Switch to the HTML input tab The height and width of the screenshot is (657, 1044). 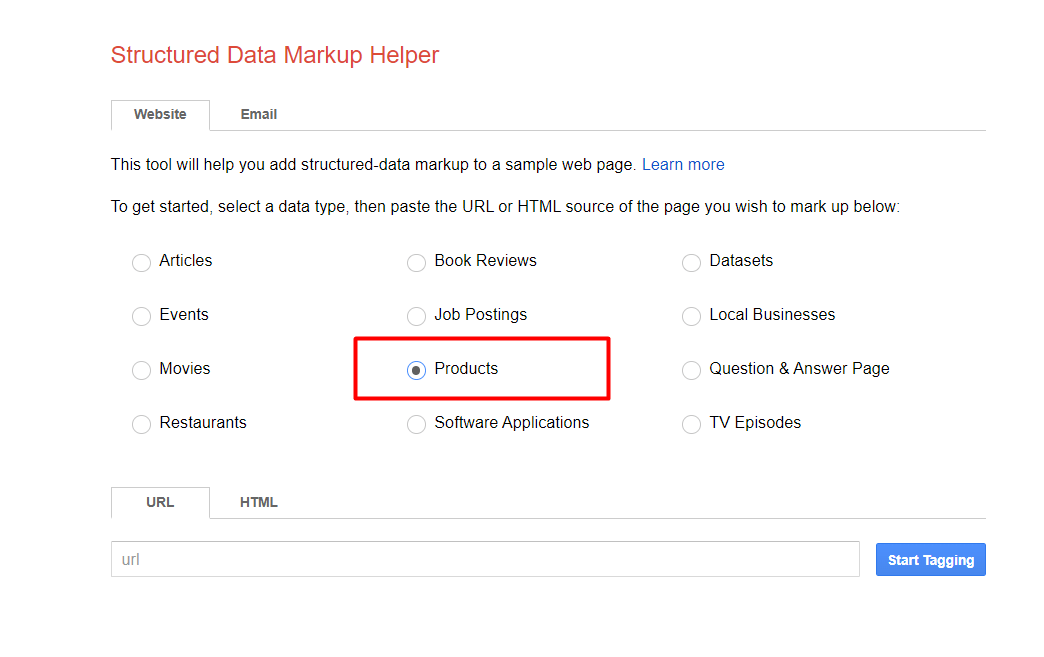(258, 503)
